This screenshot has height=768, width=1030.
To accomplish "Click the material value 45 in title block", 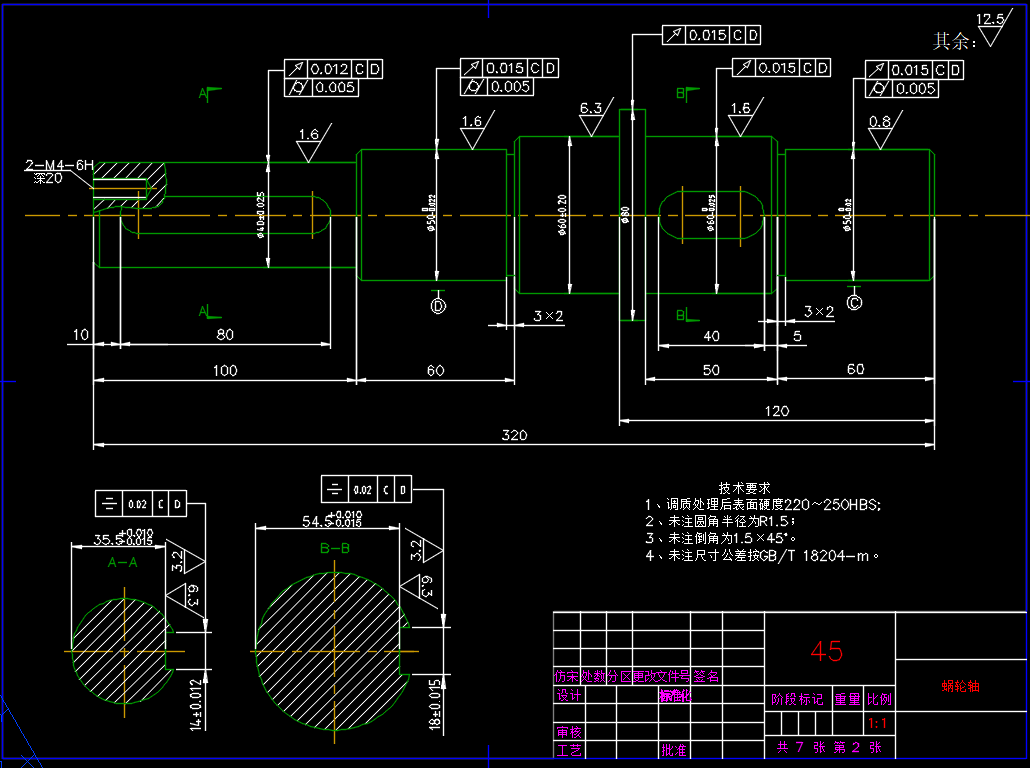I will click(827, 651).
